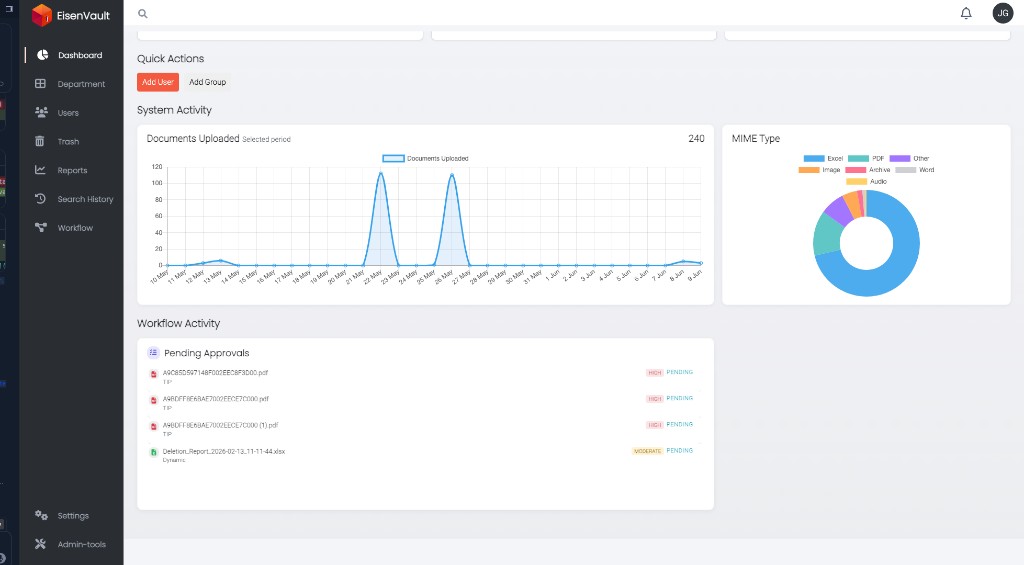Open A9C85D597148F002EEC8F3D00.pdf approval

216,372
